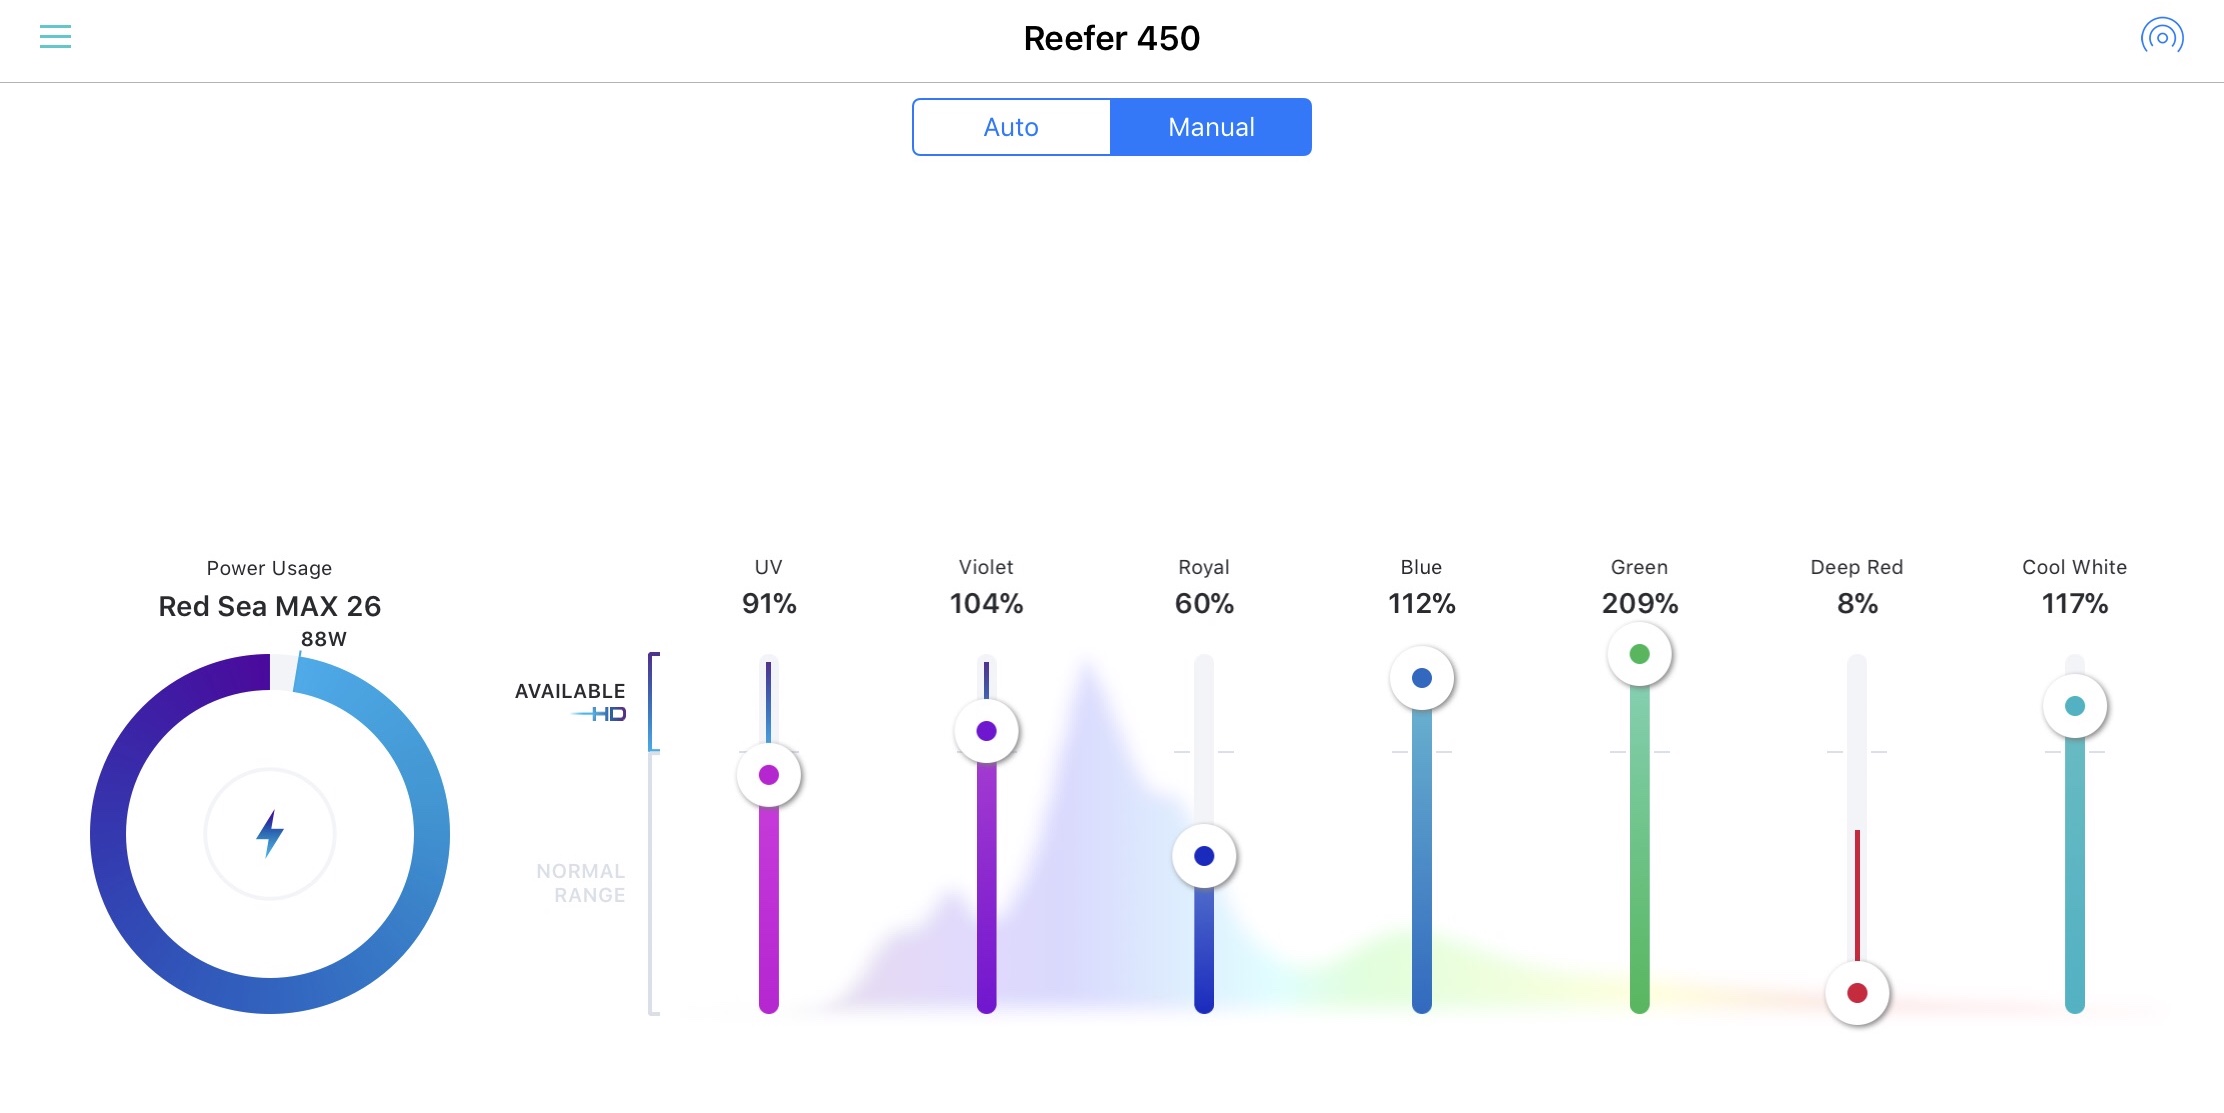Screen dimensions: 2224x1113
Task: Open the hamburger menu
Action: coord(55,38)
